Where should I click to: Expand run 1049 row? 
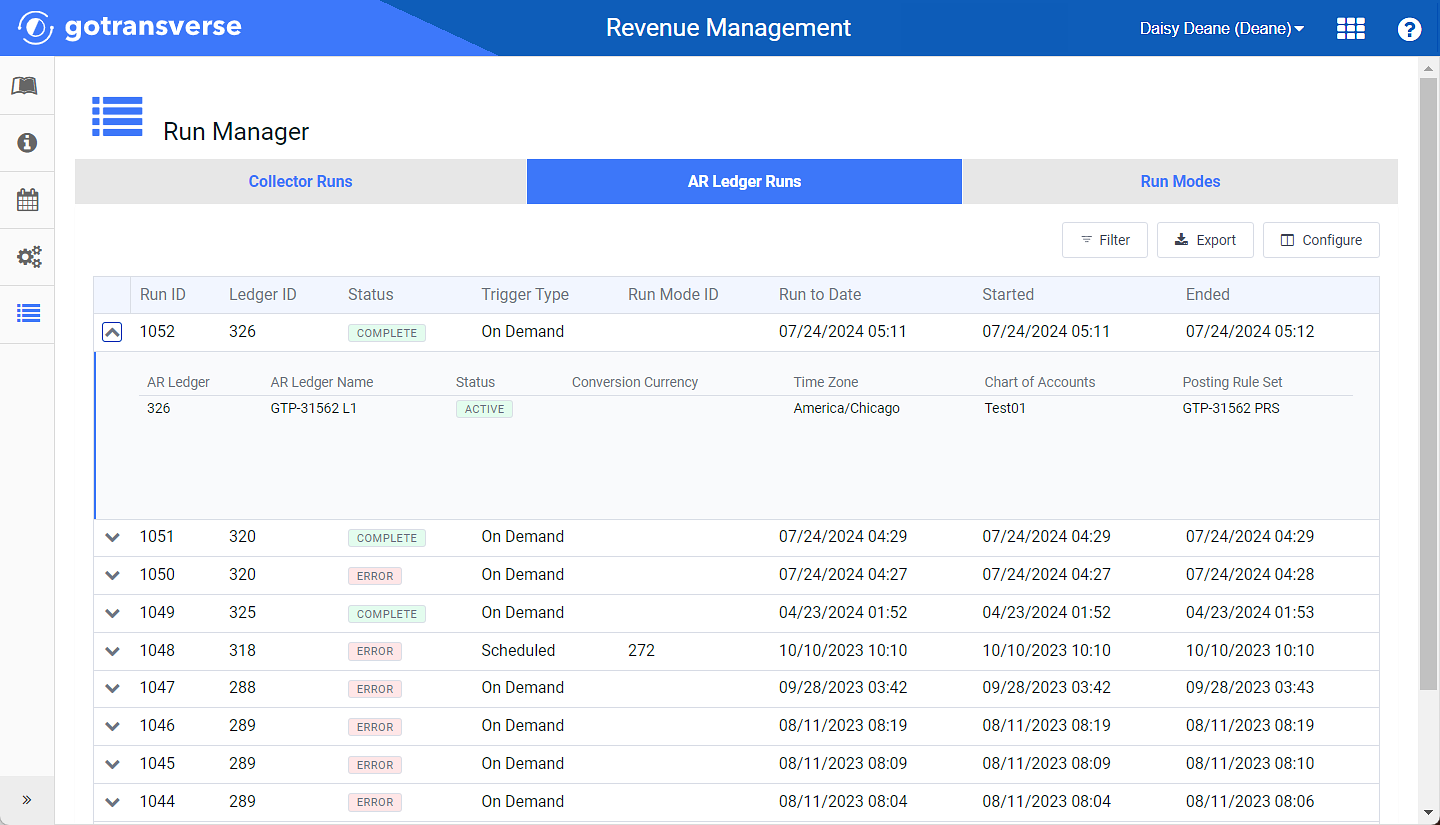click(112, 613)
